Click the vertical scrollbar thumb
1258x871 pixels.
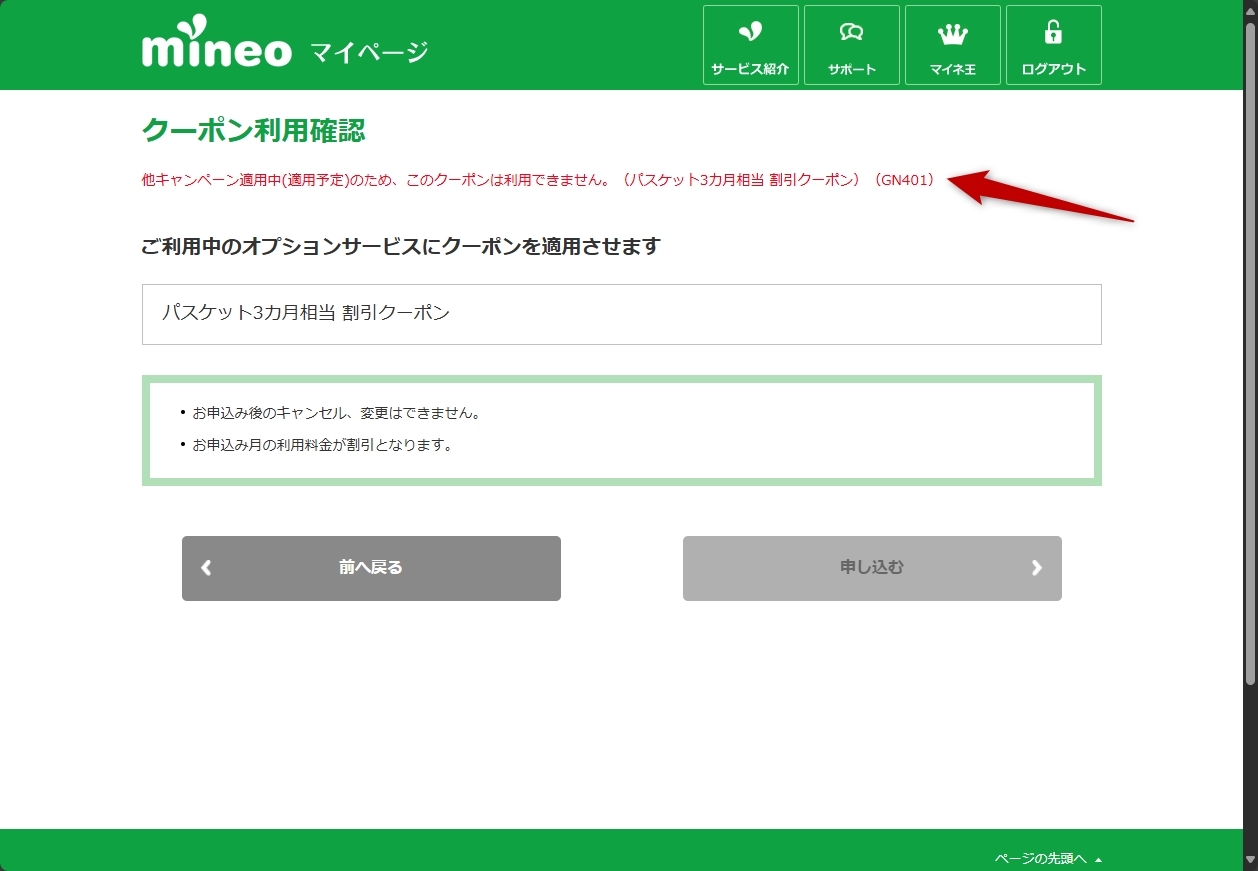click(1250, 350)
